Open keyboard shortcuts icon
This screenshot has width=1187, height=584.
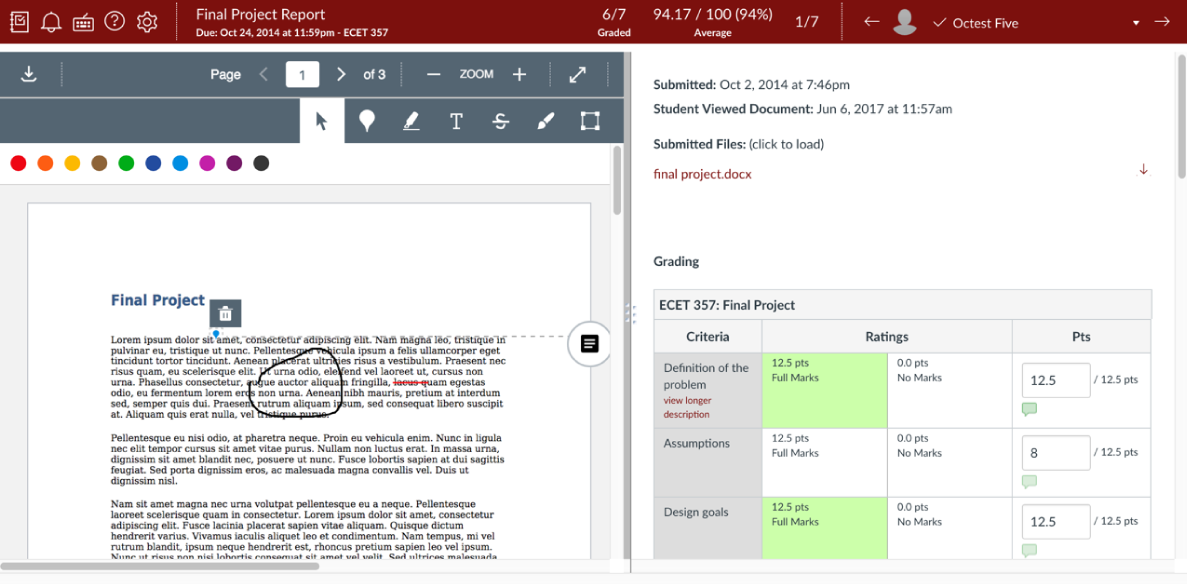tap(83, 22)
